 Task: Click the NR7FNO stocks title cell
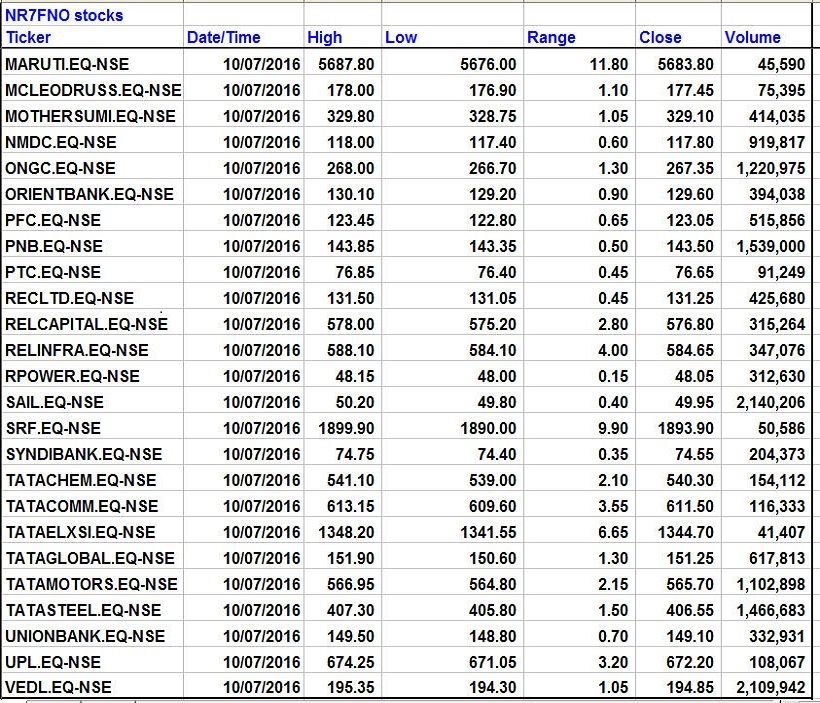[65, 15]
